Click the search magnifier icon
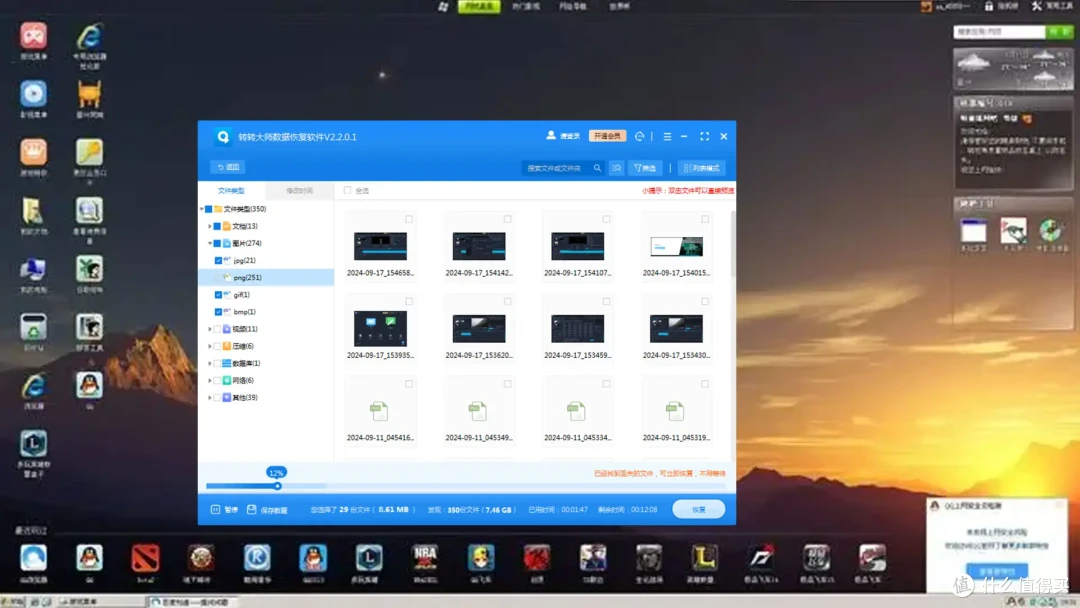 coord(597,168)
